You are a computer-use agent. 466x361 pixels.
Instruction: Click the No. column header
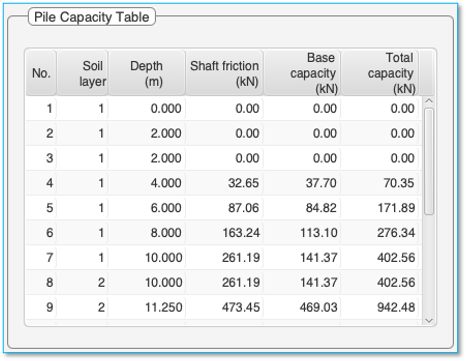point(41,73)
